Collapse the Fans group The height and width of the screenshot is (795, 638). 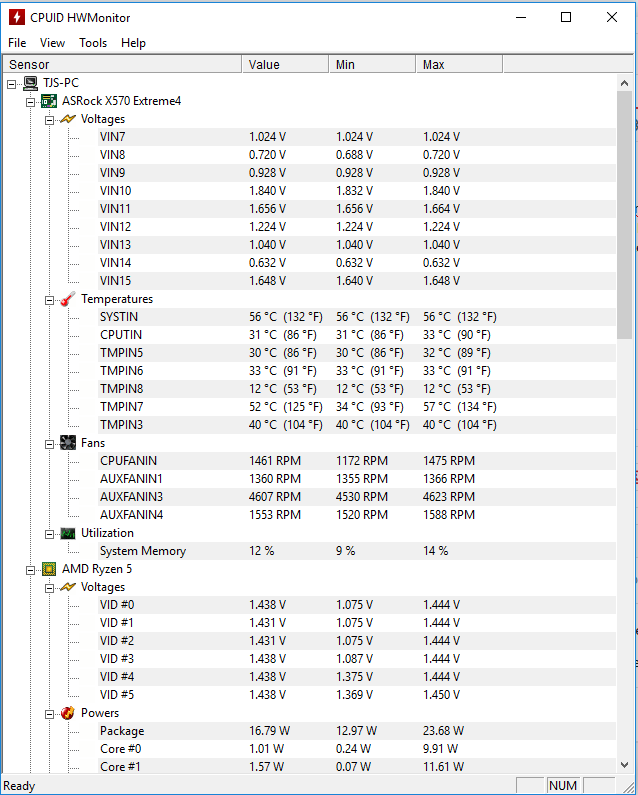click(x=49, y=445)
